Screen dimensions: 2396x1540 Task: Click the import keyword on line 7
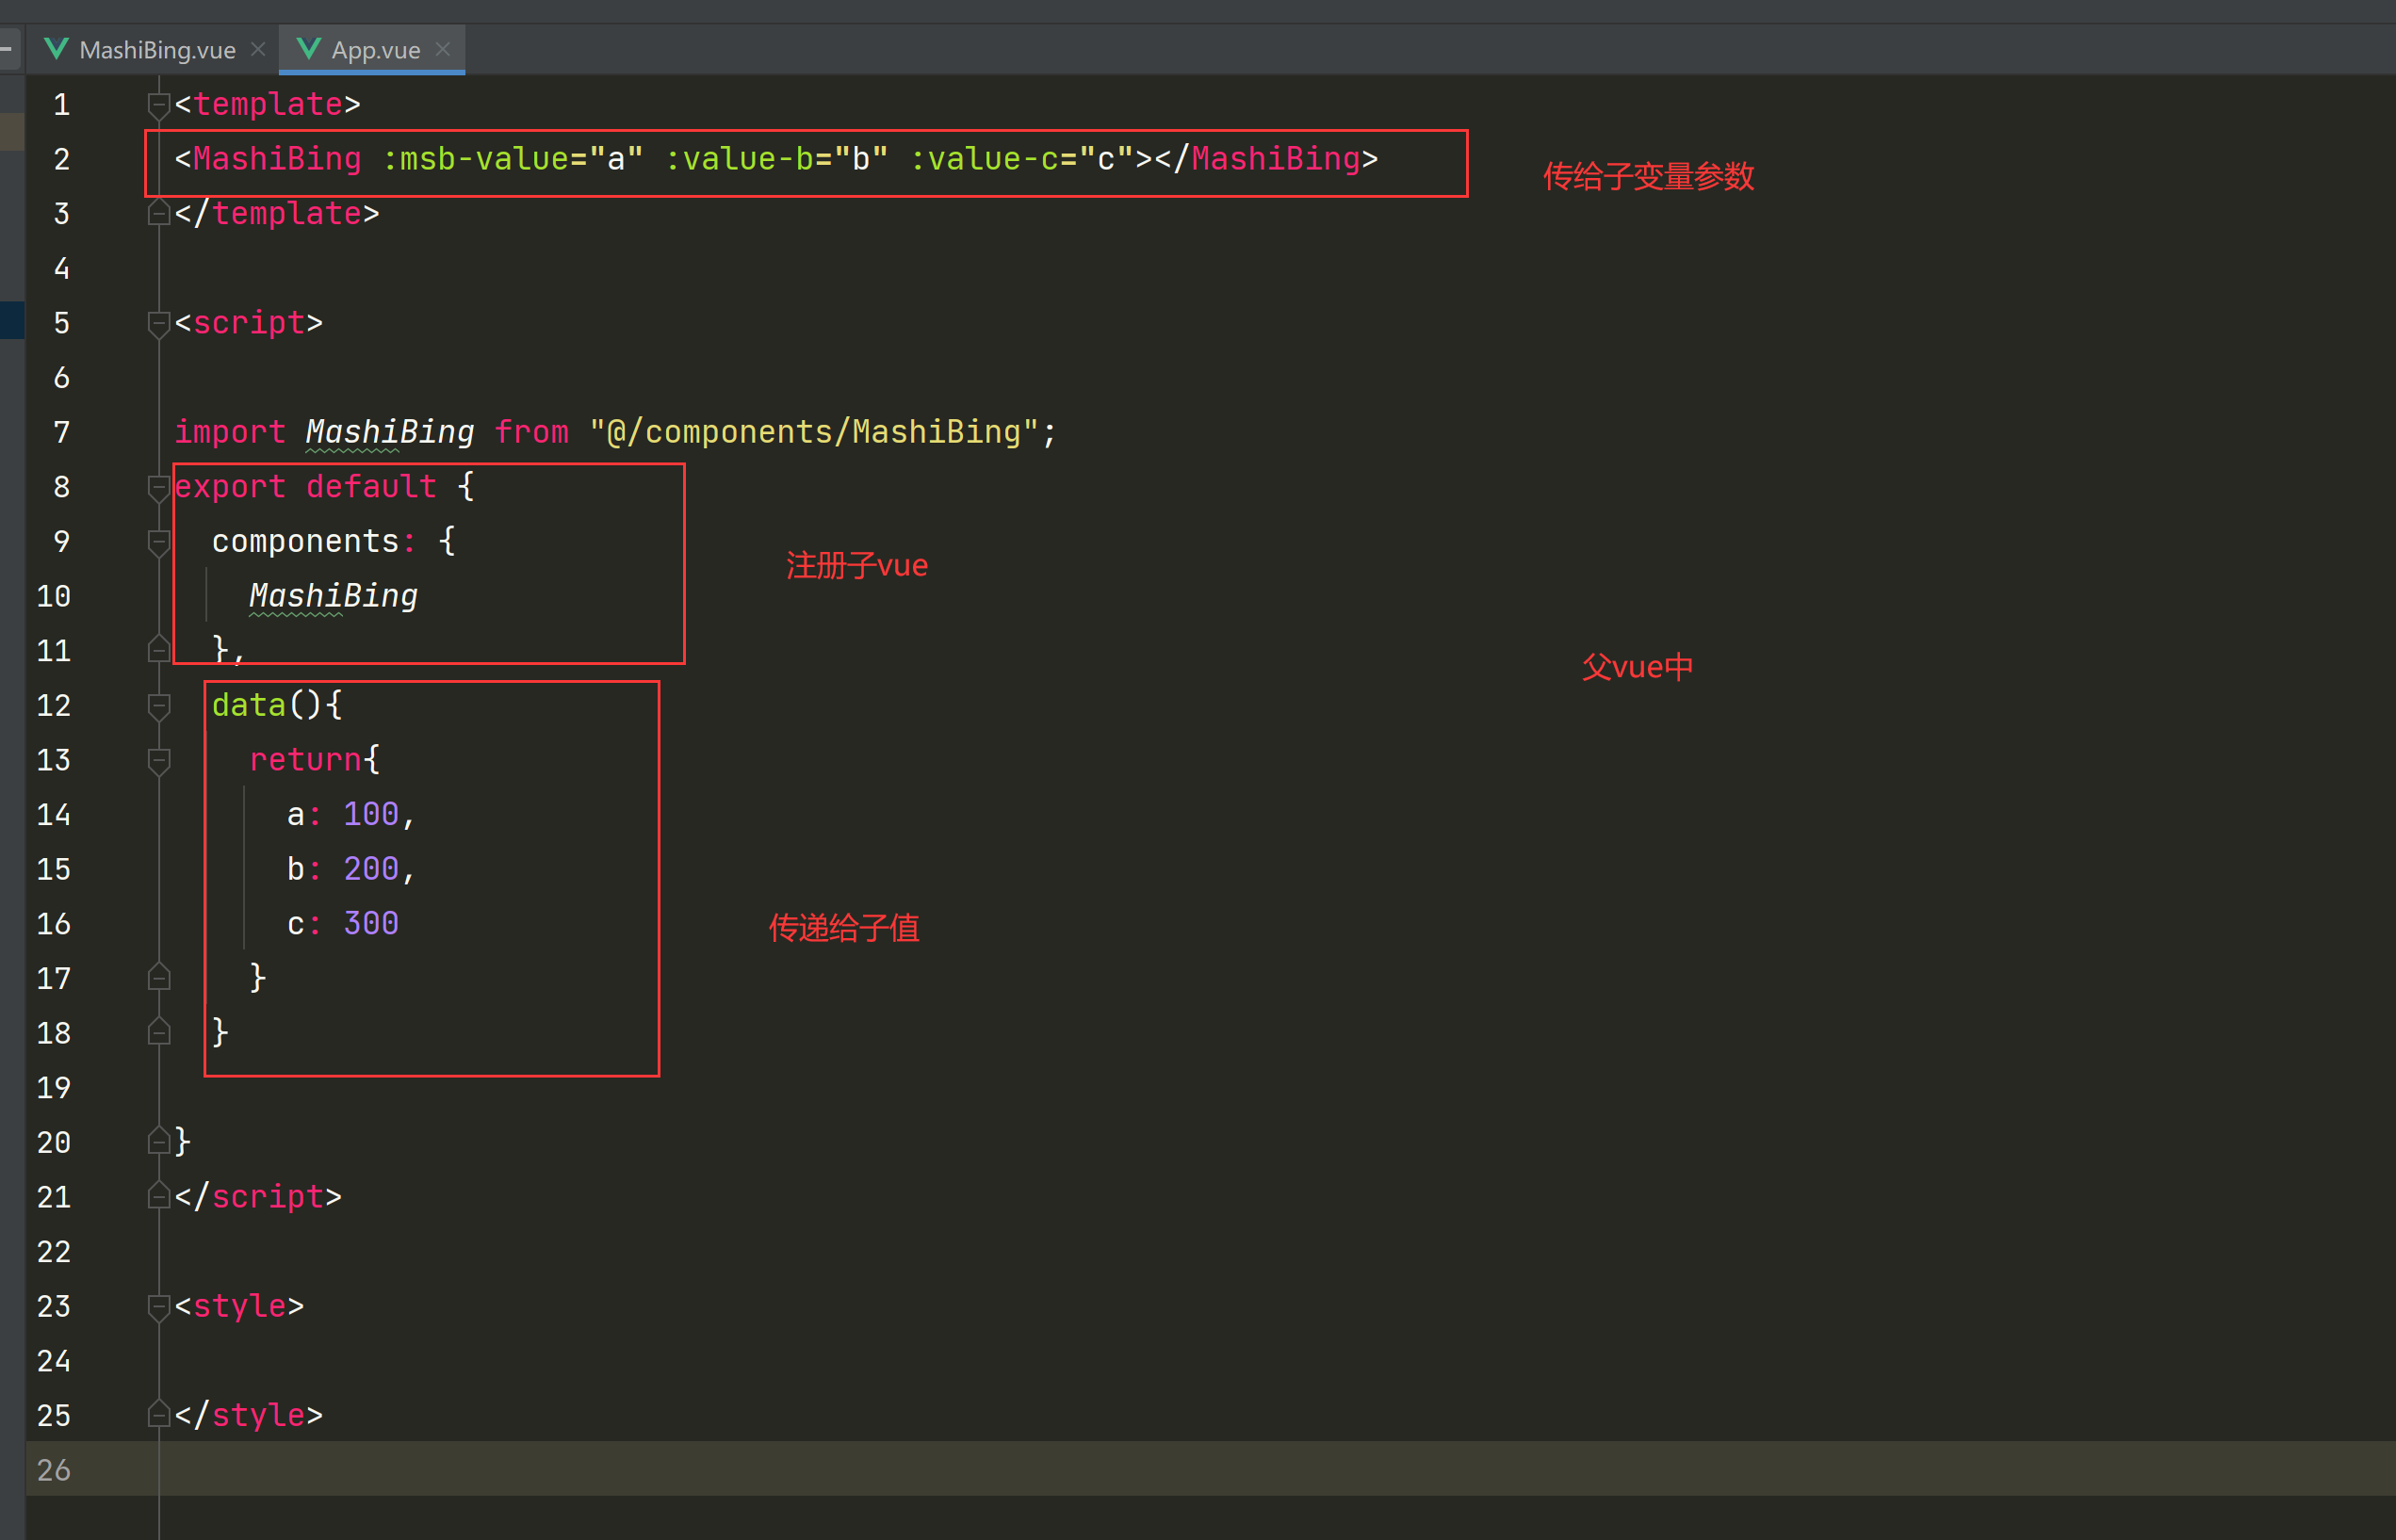[230, 432]
